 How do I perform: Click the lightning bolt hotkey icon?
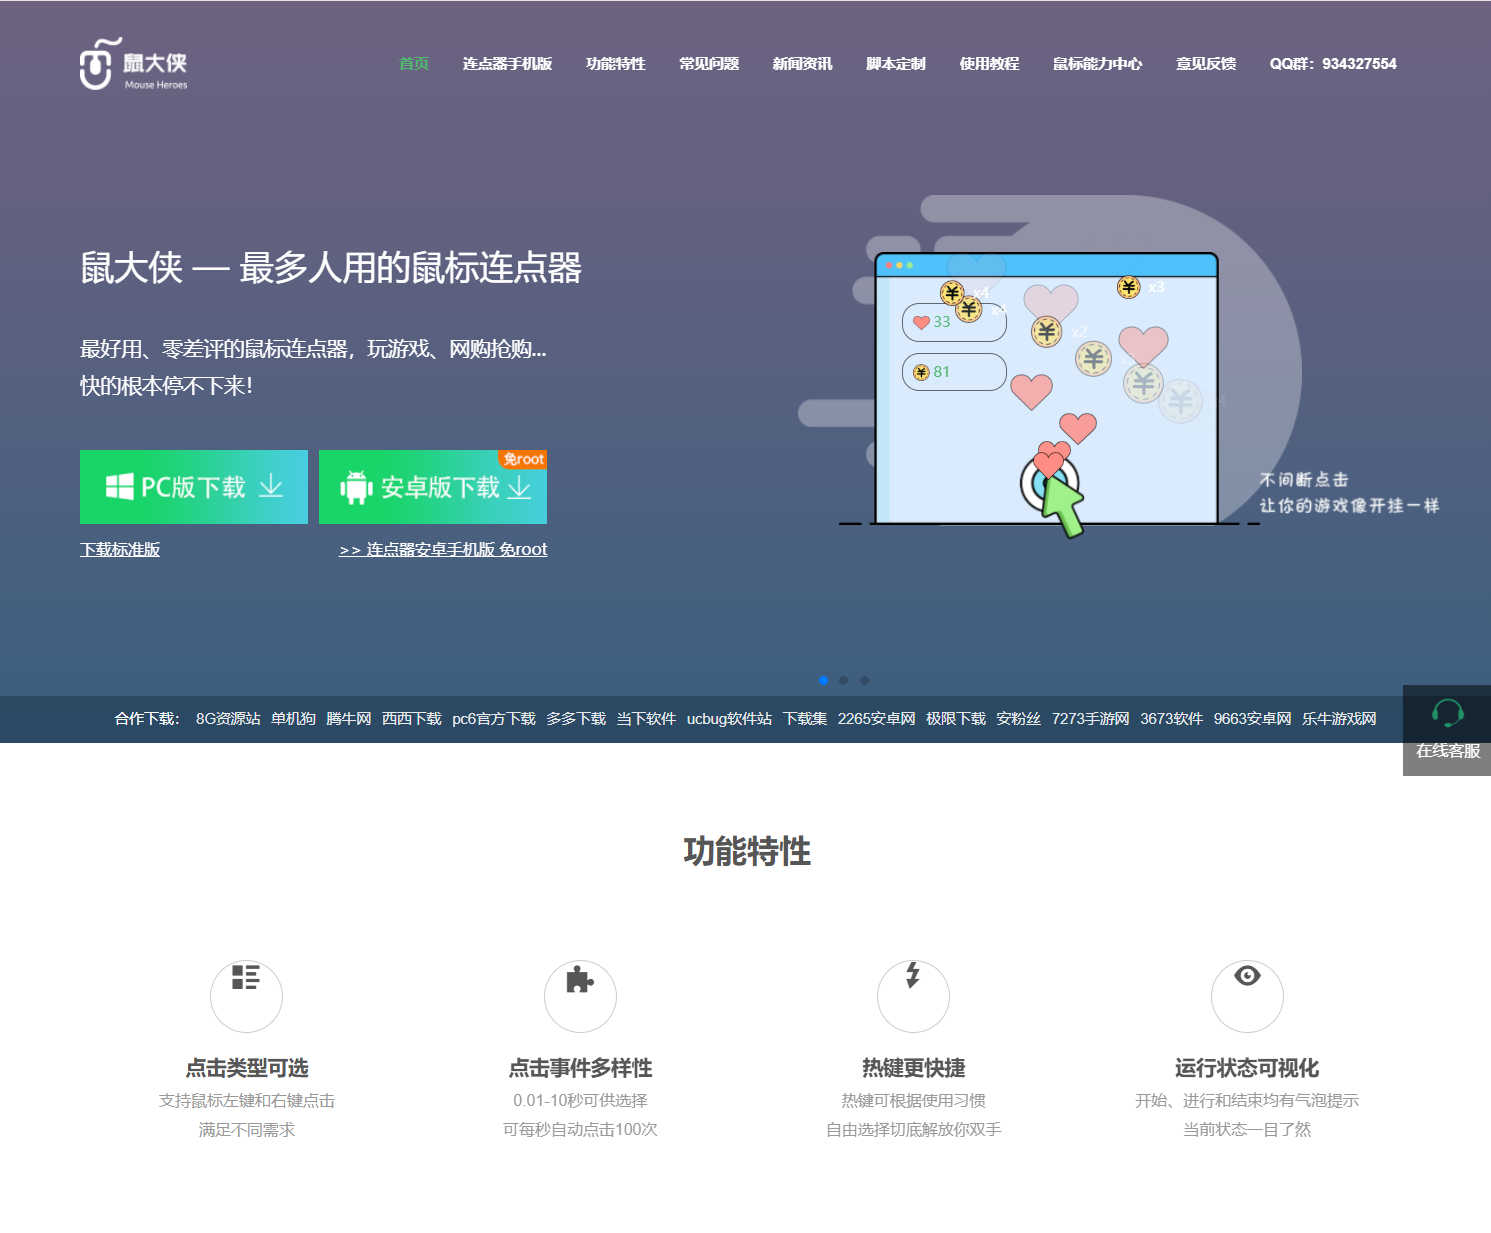pos(913,976)
